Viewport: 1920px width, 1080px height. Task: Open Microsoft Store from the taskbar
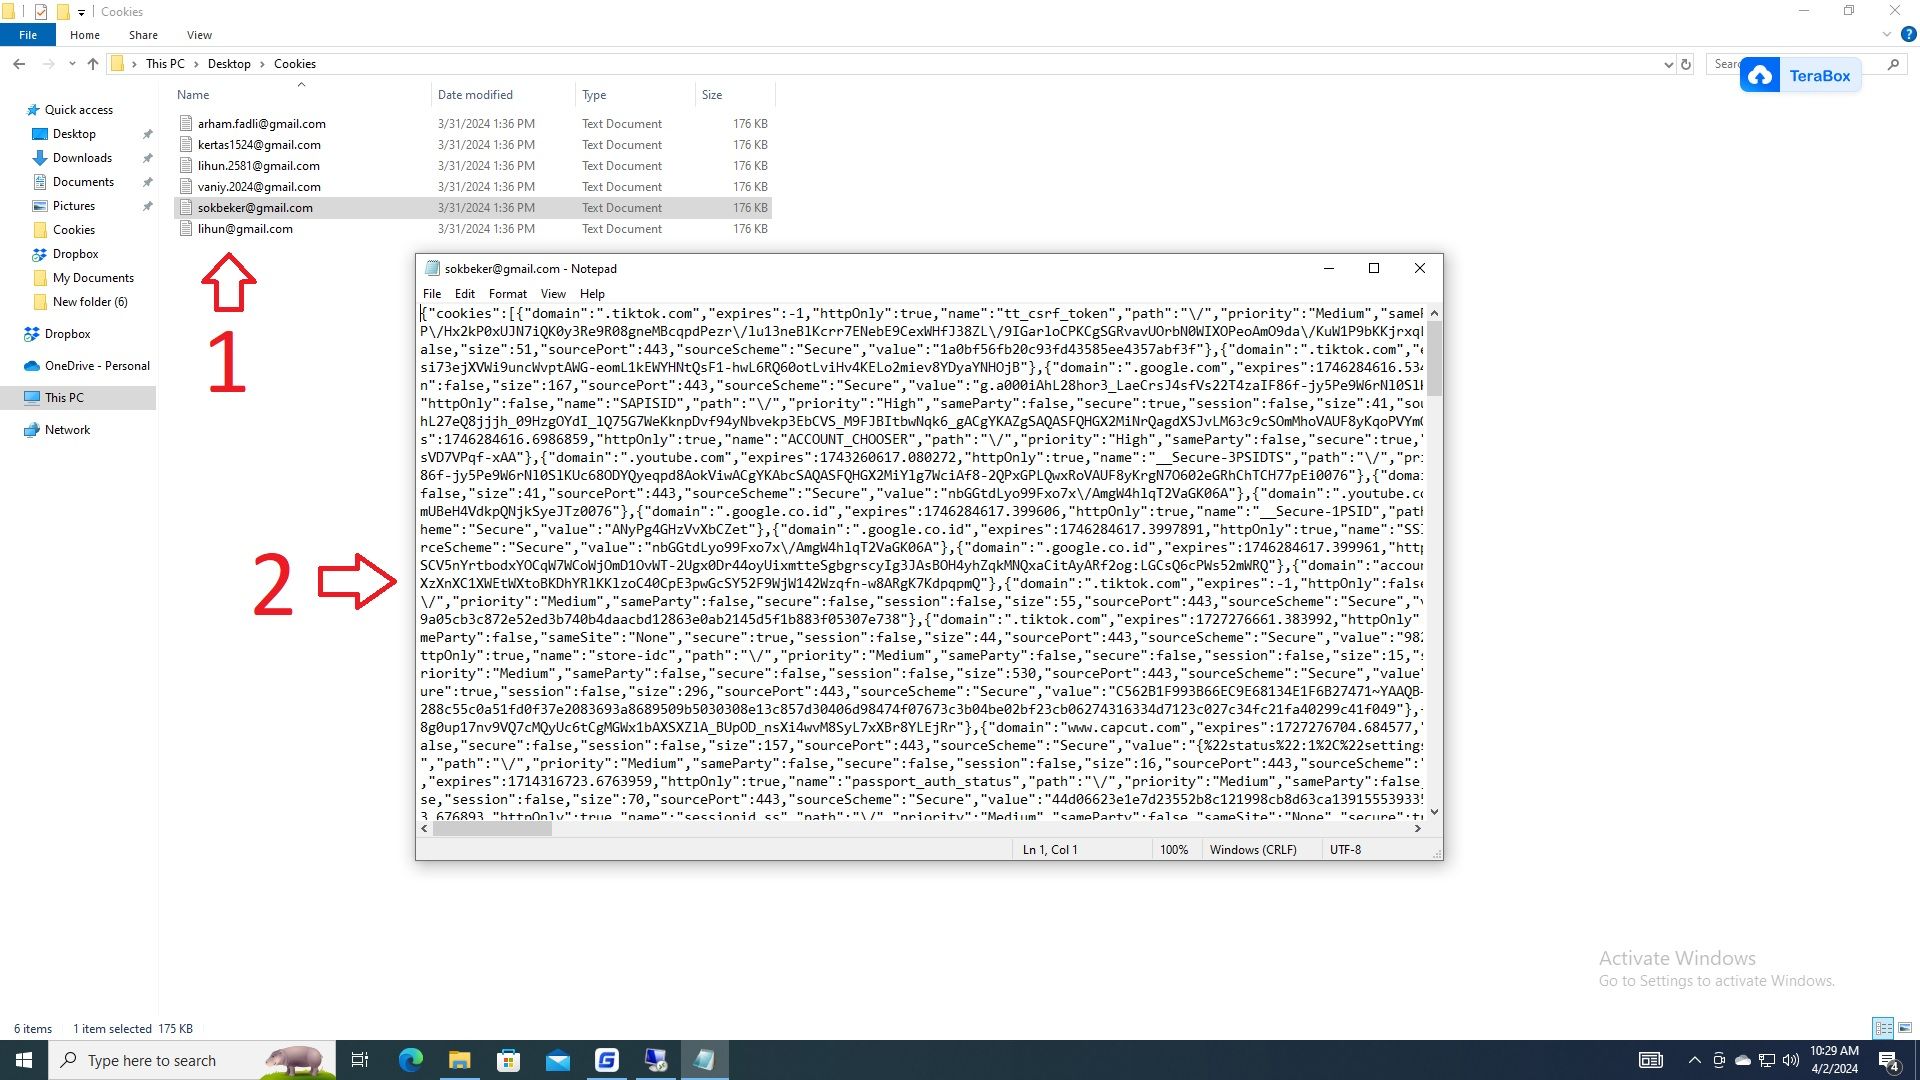pyautogui.click(x=508, y=1060)
